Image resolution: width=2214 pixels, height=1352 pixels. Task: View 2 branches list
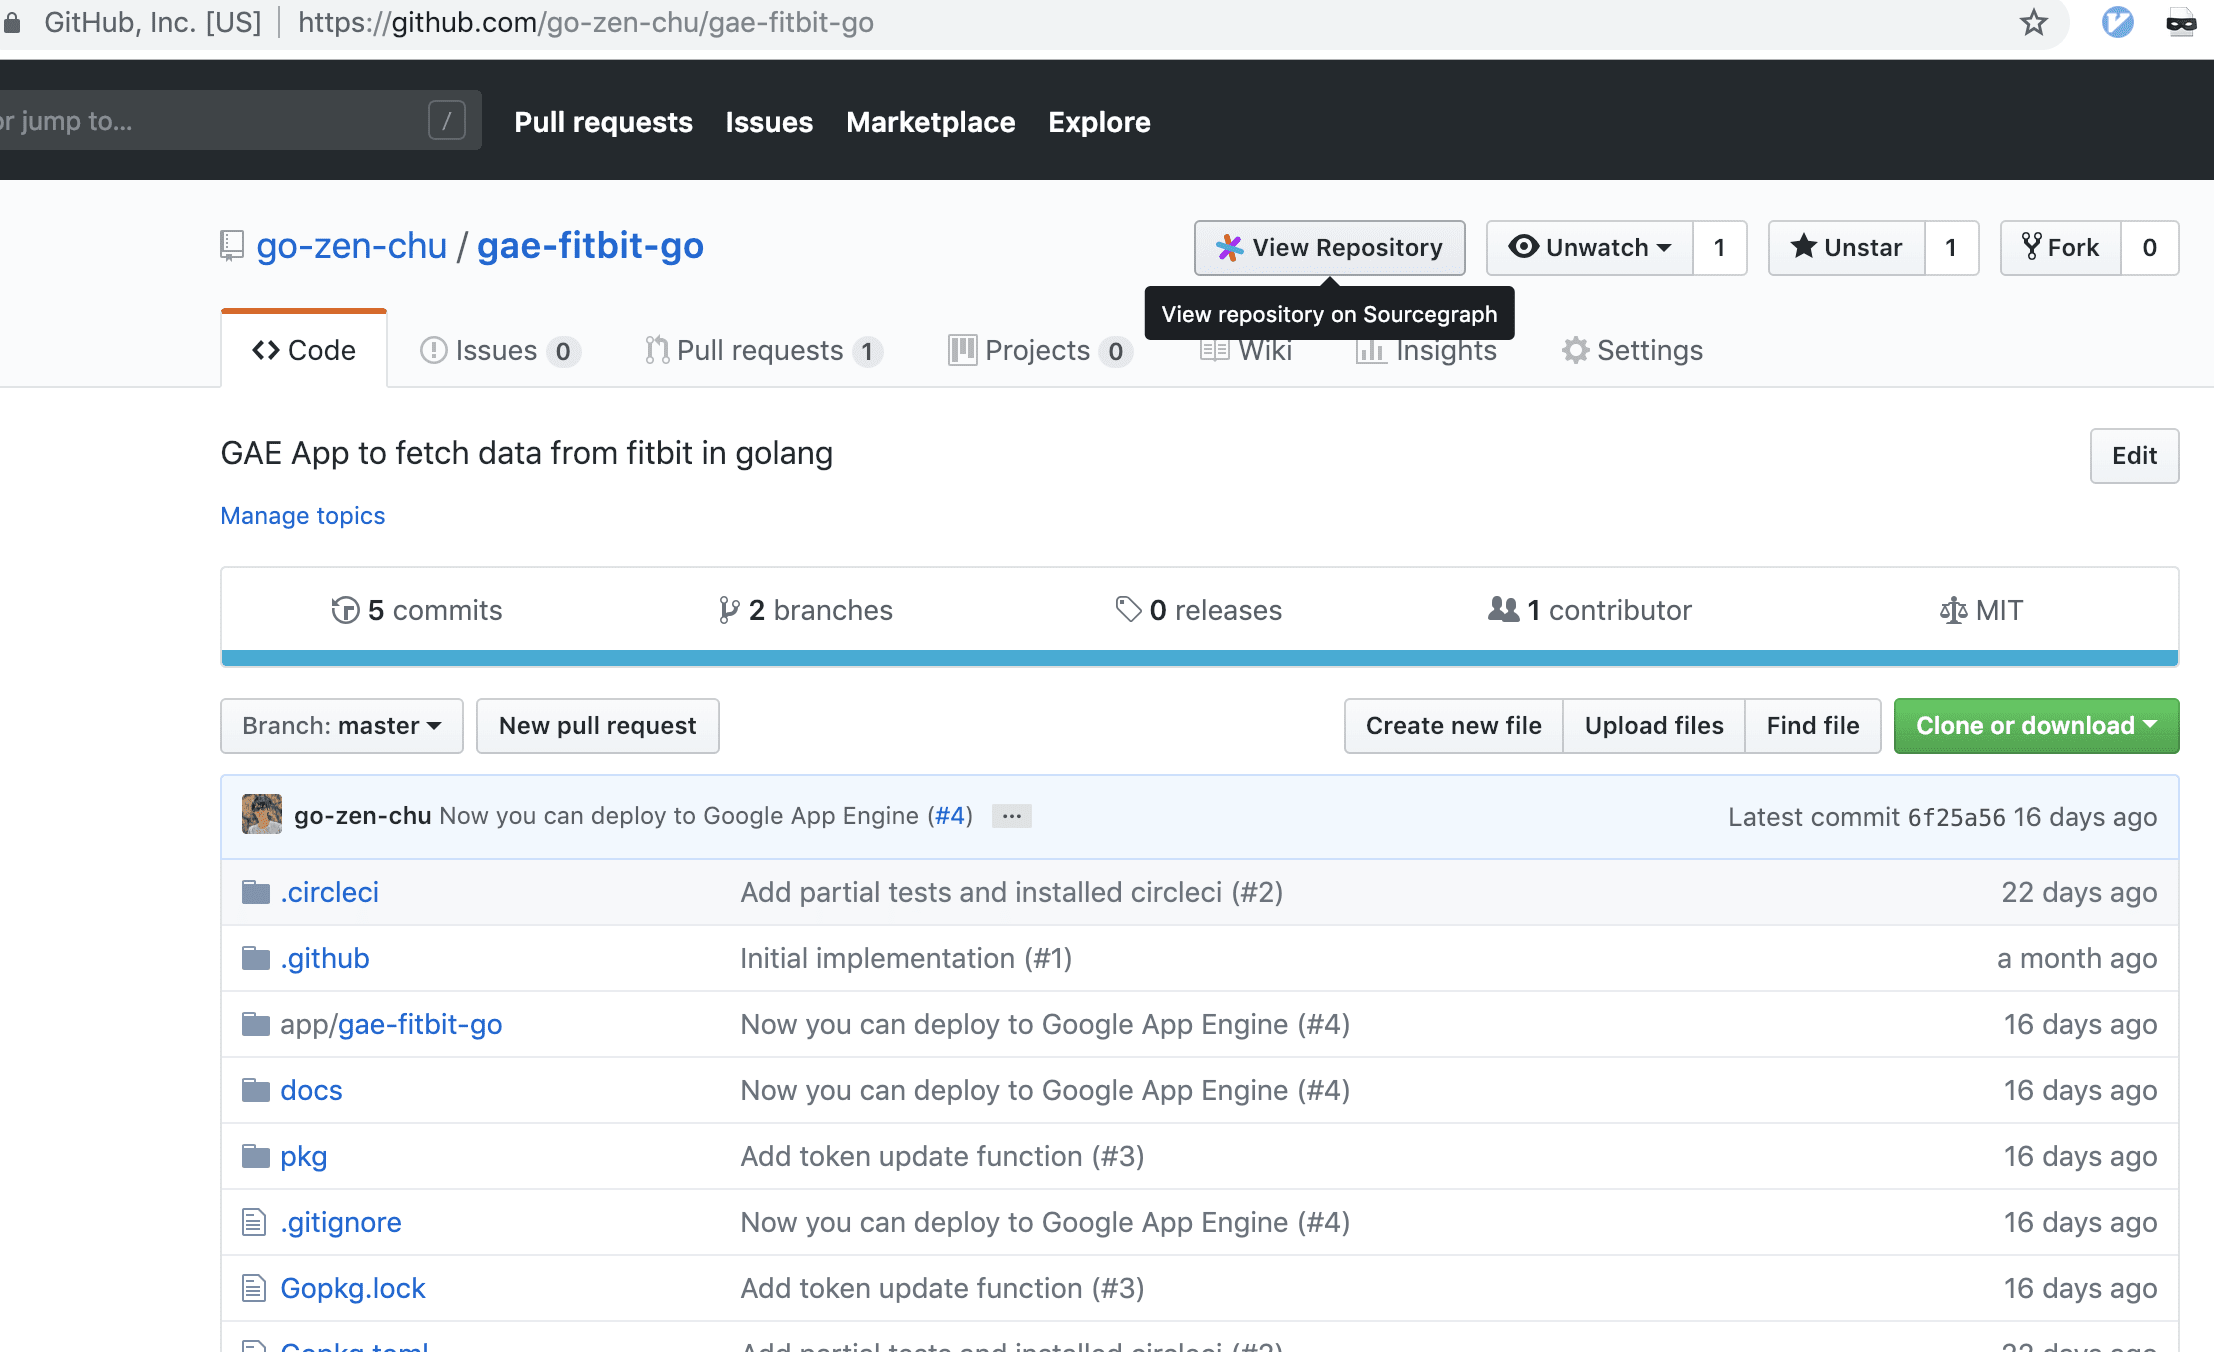coord(806,610)
